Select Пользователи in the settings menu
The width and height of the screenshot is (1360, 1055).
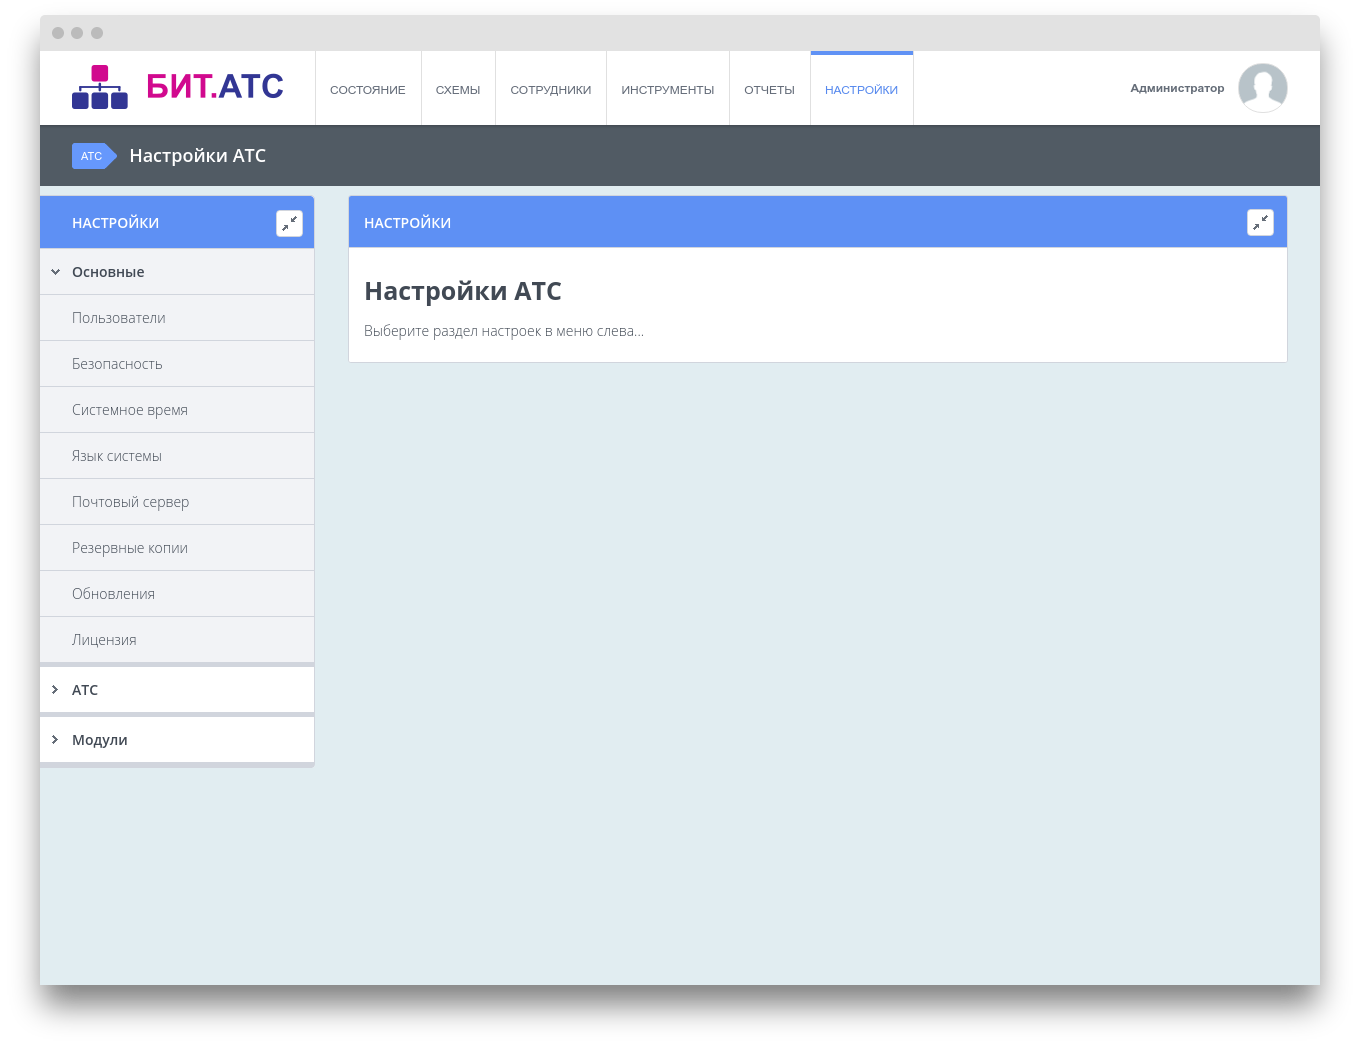coord(119,318)
